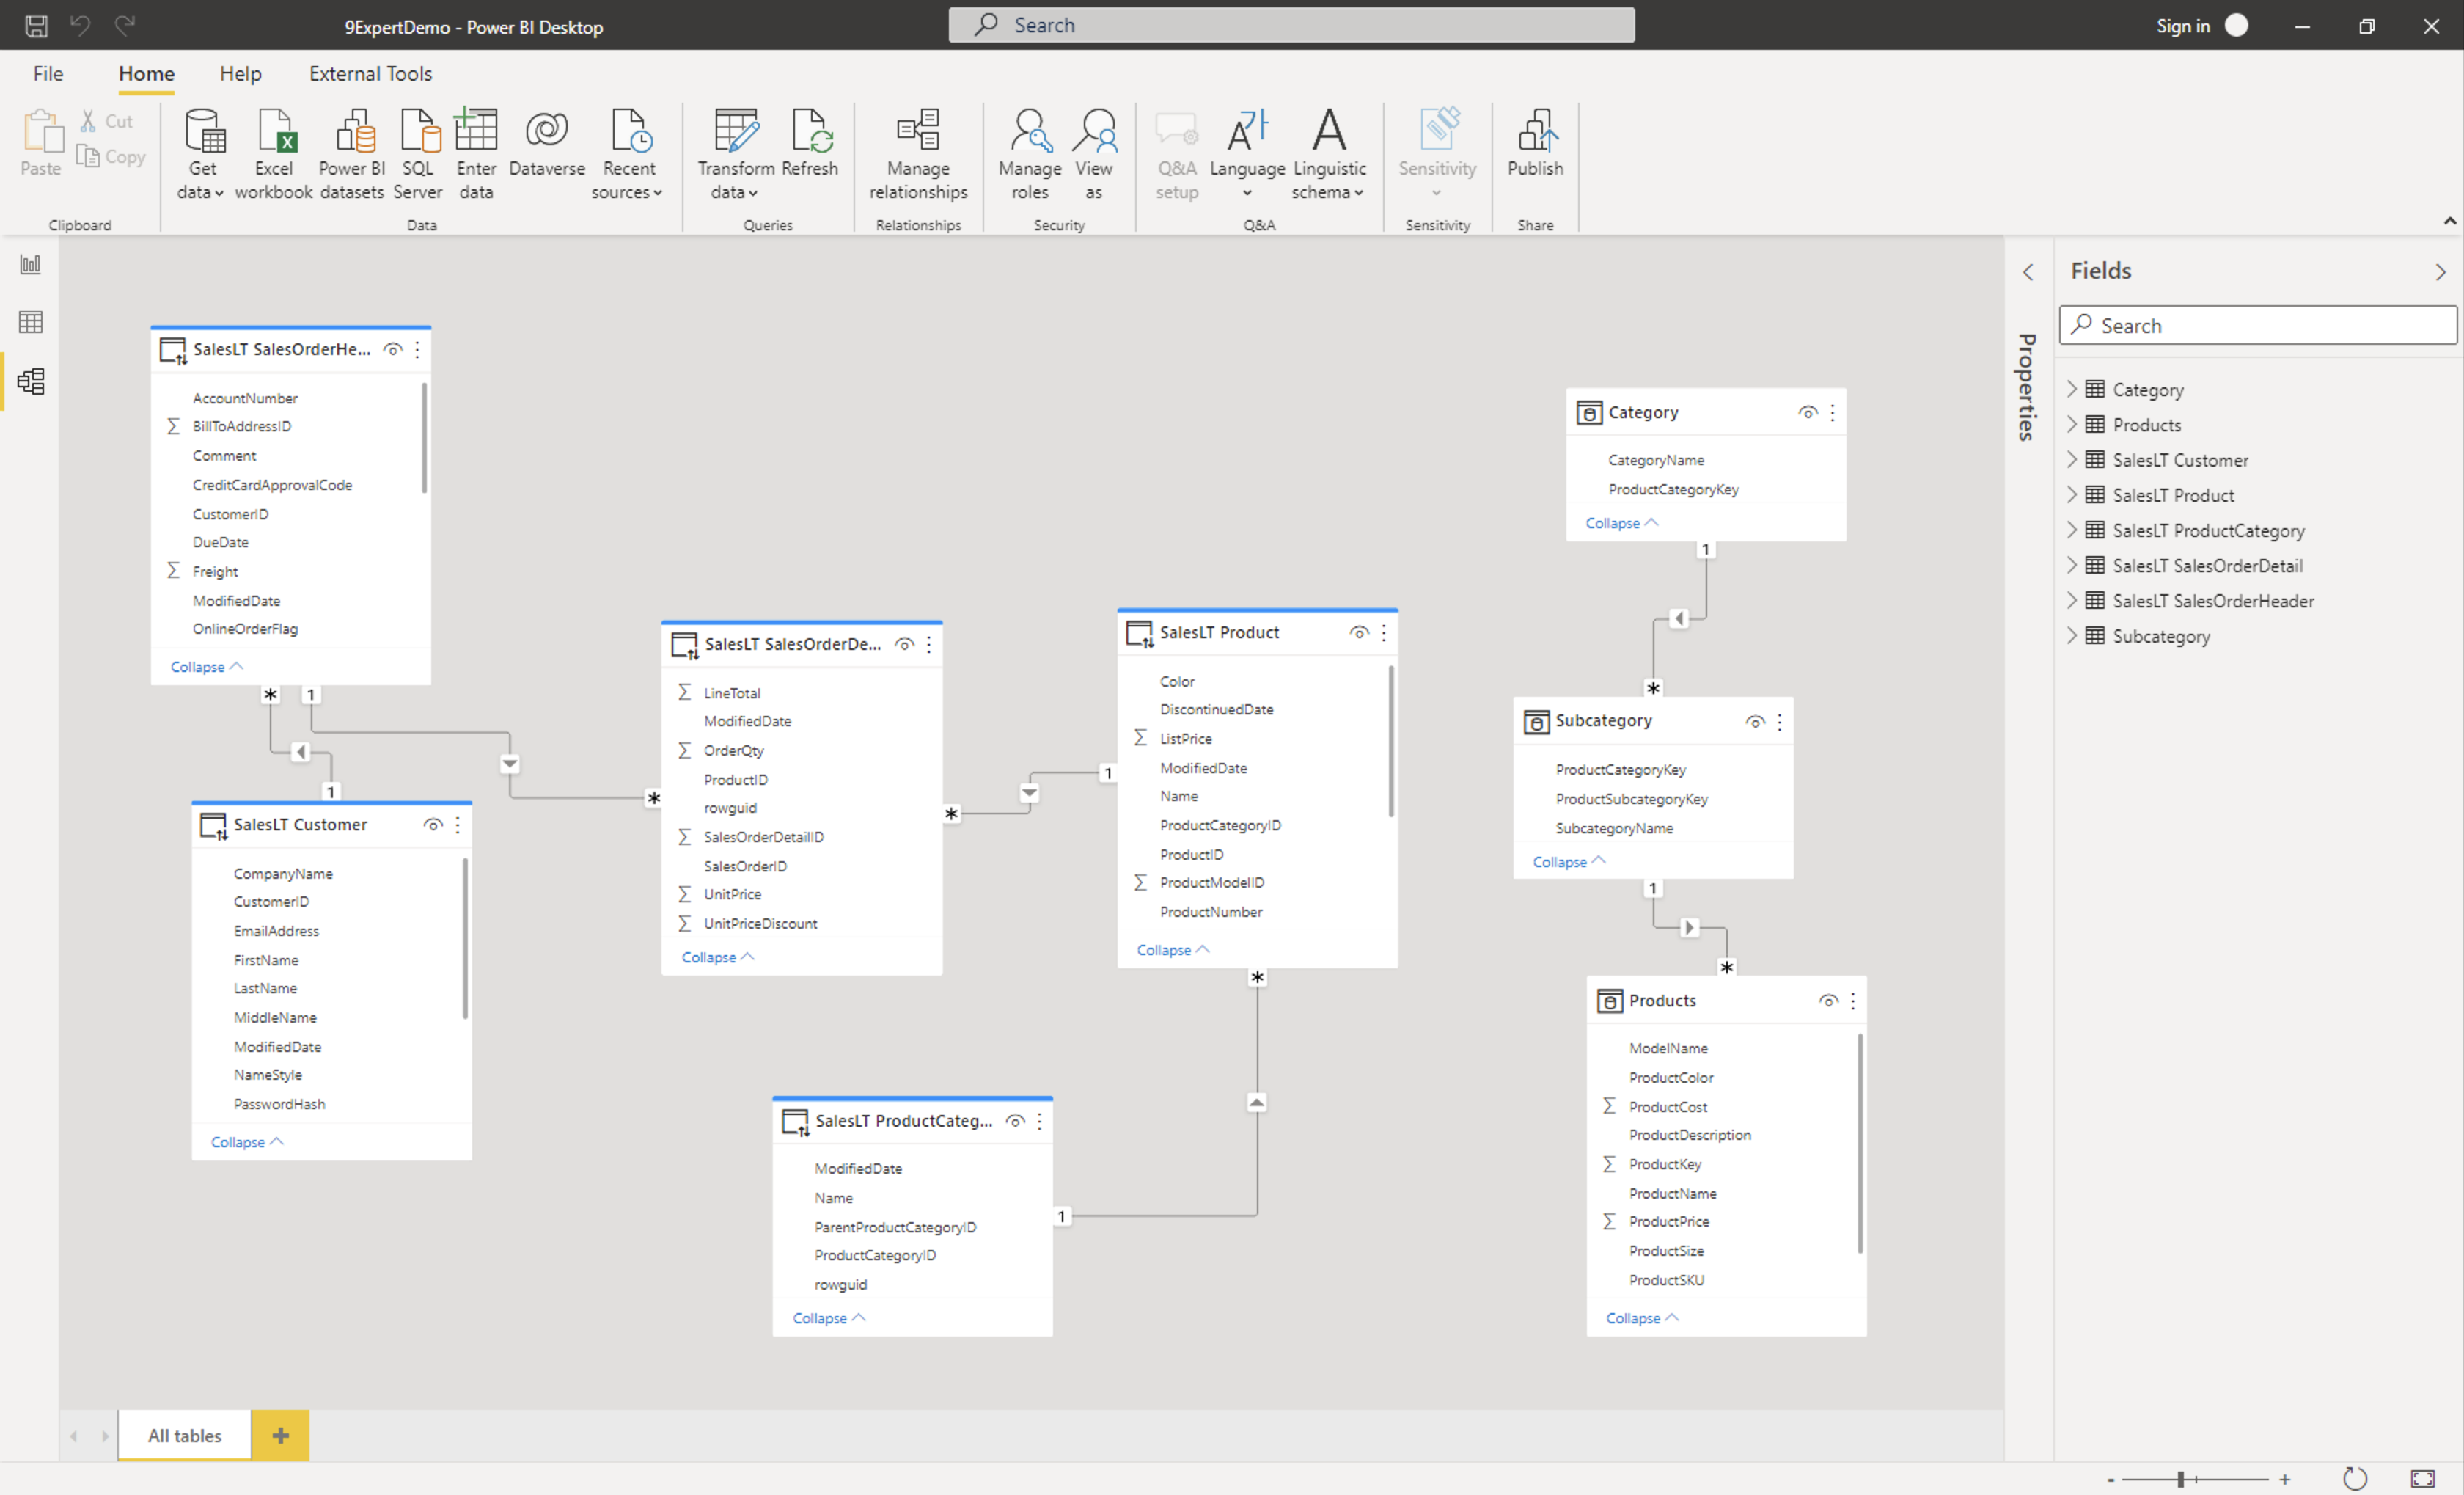The height and width of the screenshot is (1495, 2464).
Task: Connect to Power BI datasets
Action: tap(351, 153)
